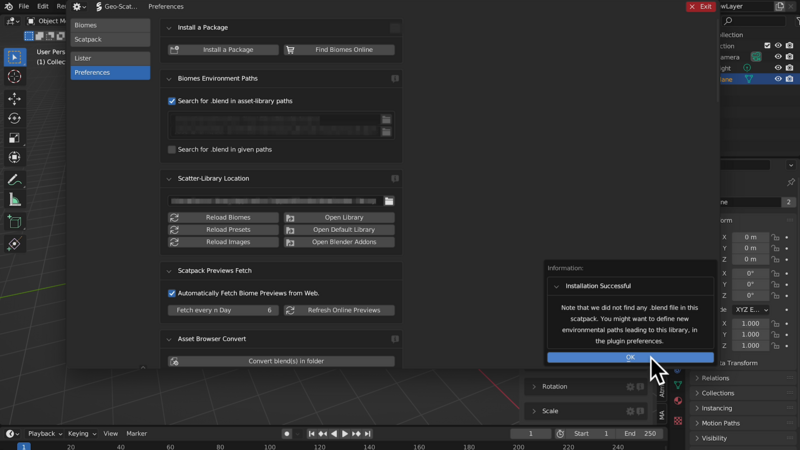Collapse the Scatter-Library Location section

click(x=169, y=179)
